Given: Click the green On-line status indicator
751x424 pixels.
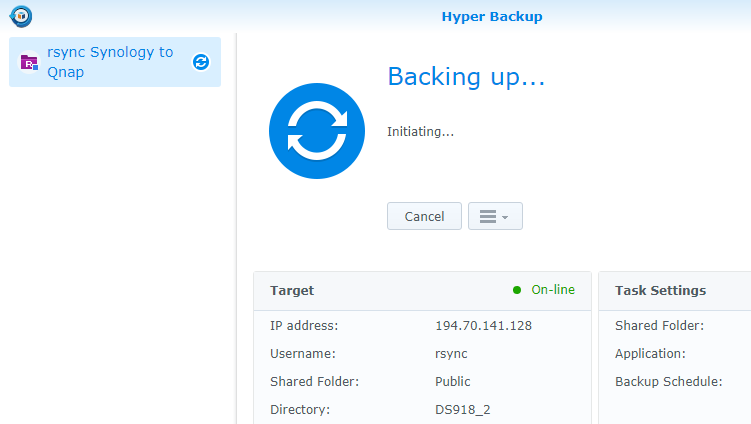Looking at the screenshot, I should [x=517, y=290].
